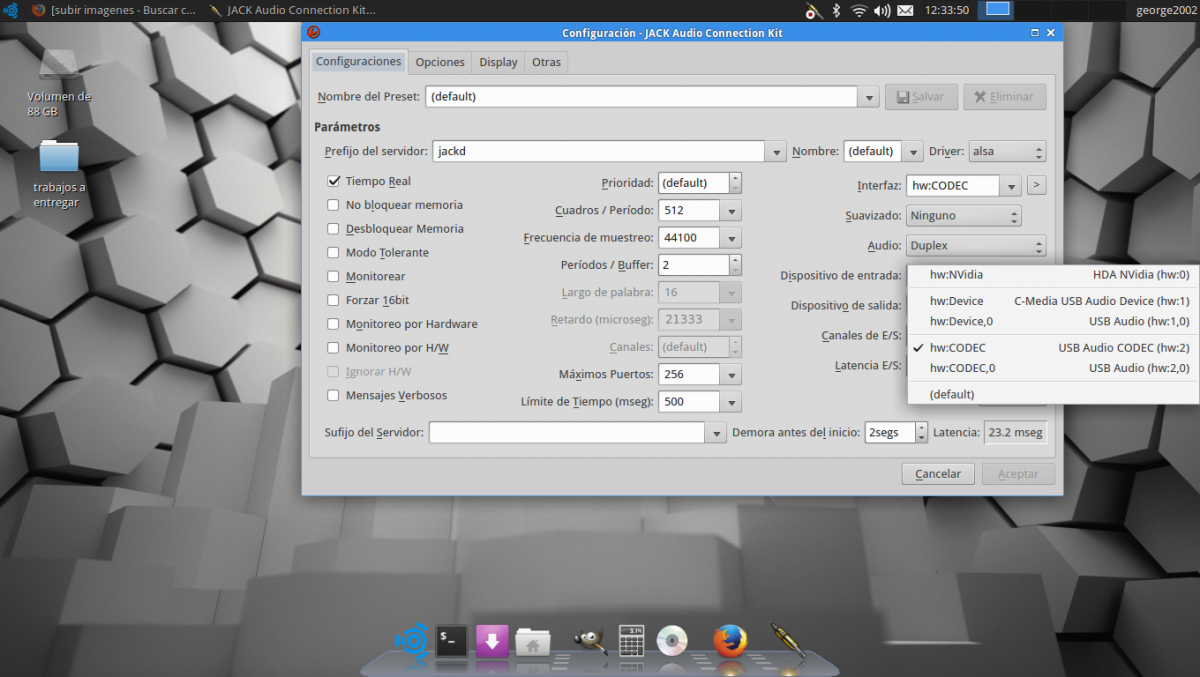This screenshot has height=677, width=1200.
Task: Click the Cancelar button
Action: (938, 474)
